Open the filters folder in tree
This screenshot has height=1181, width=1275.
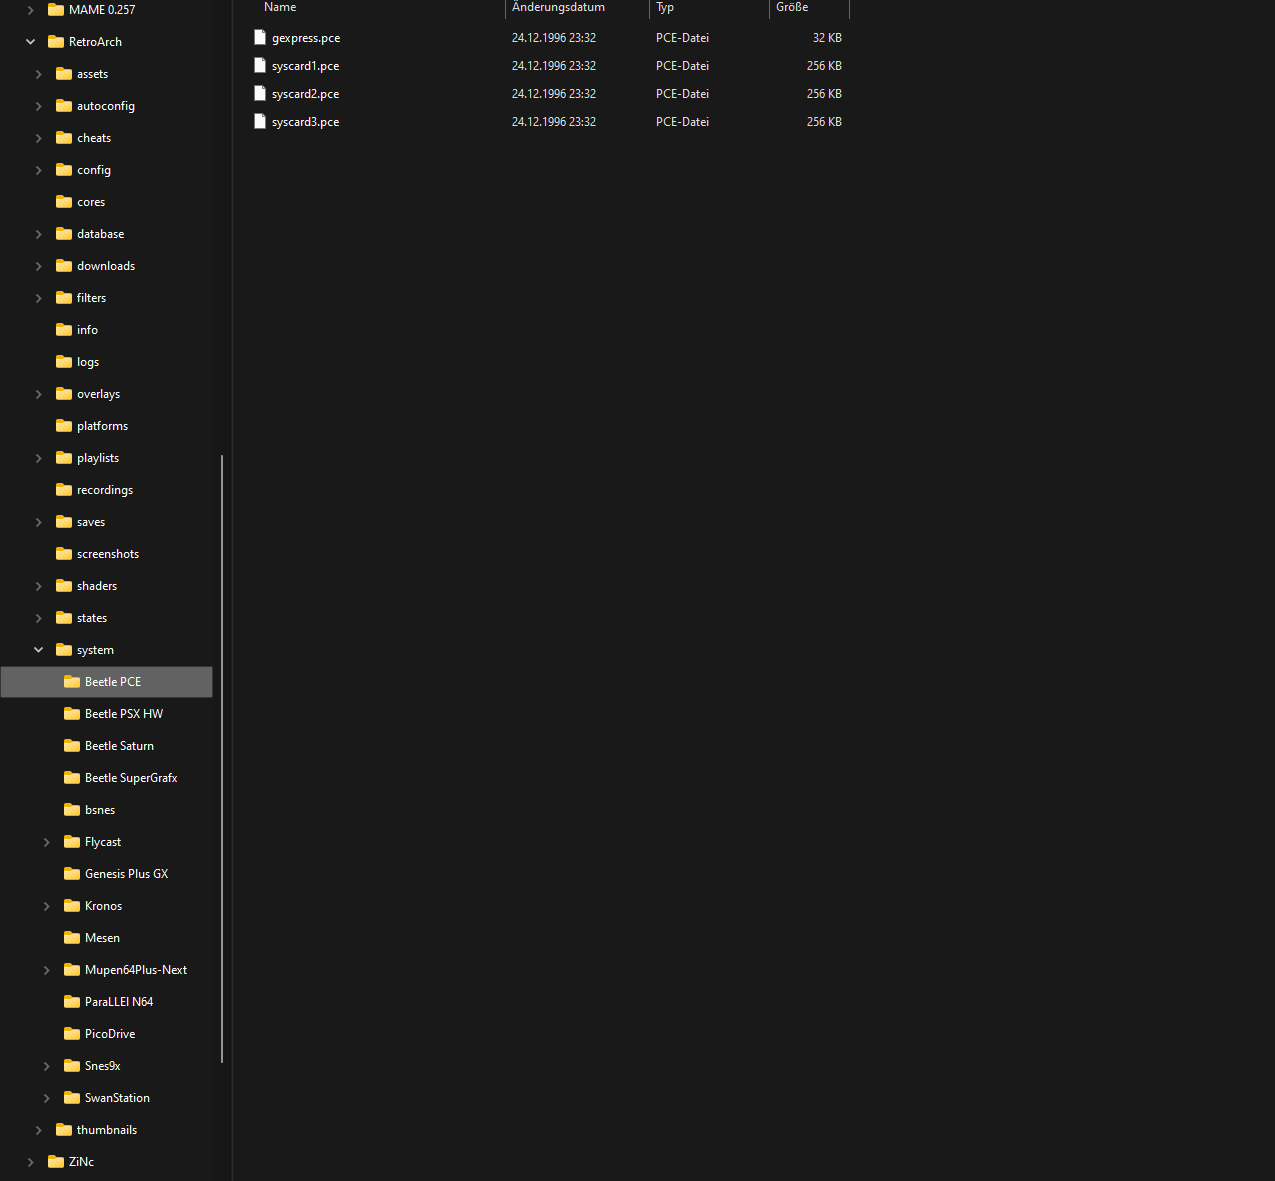point(91,298)
